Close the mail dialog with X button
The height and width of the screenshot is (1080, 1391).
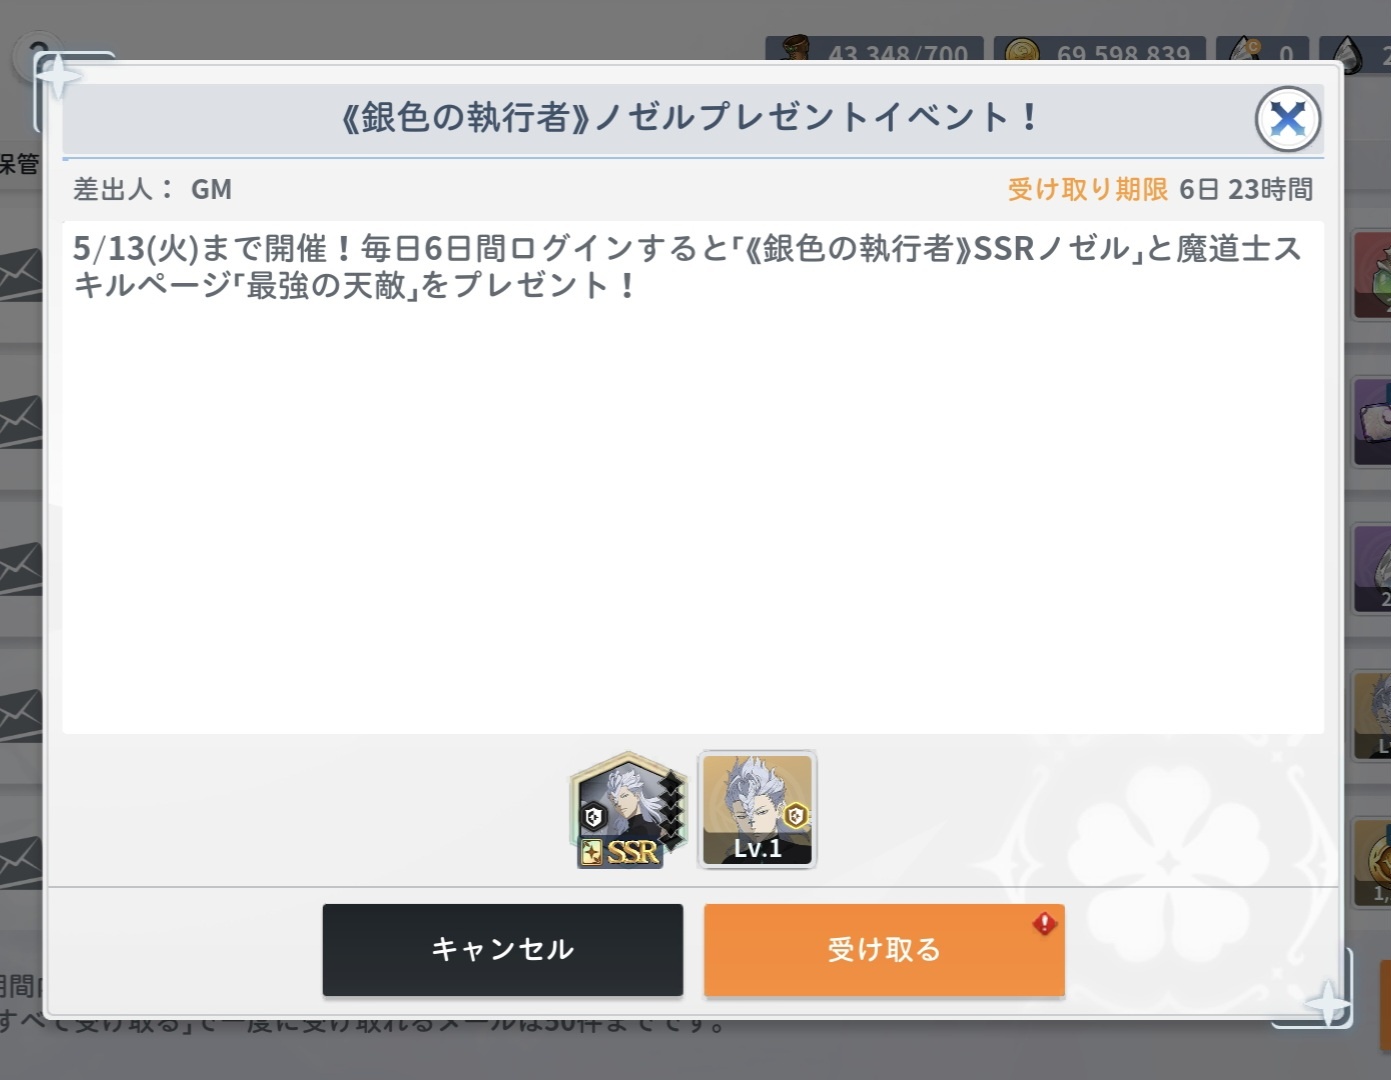[1288, 119]
